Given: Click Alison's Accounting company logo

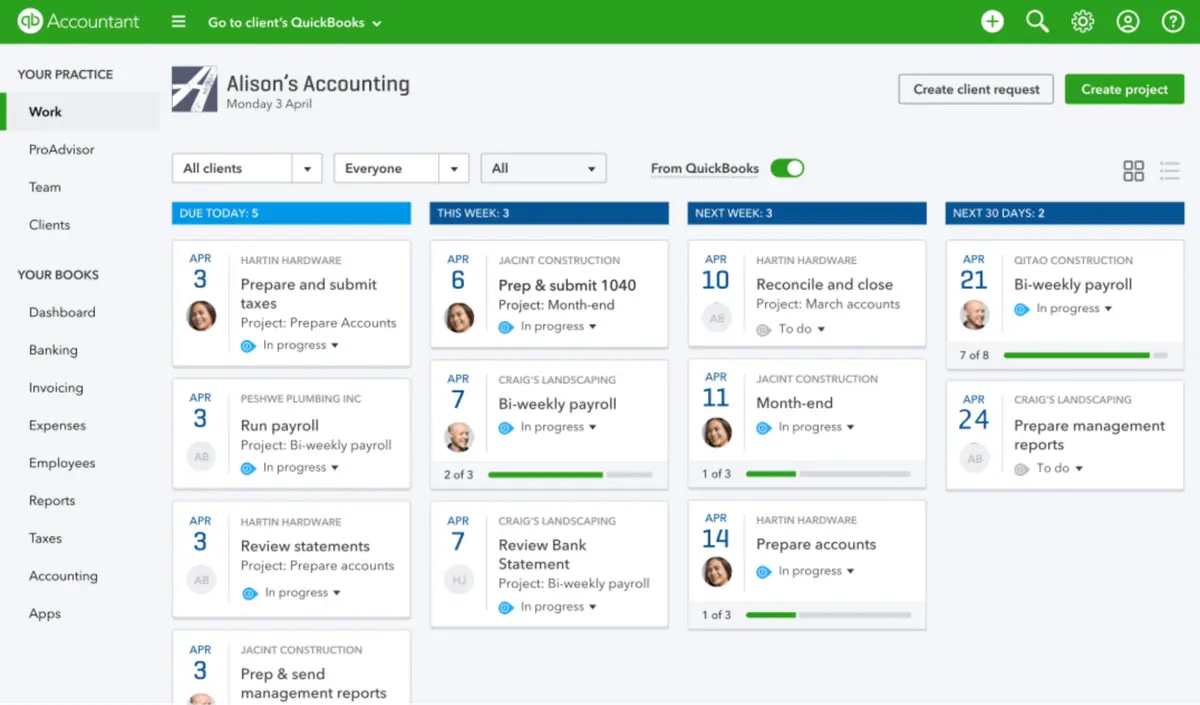Looking at the screenshot, I should [193, 88].
